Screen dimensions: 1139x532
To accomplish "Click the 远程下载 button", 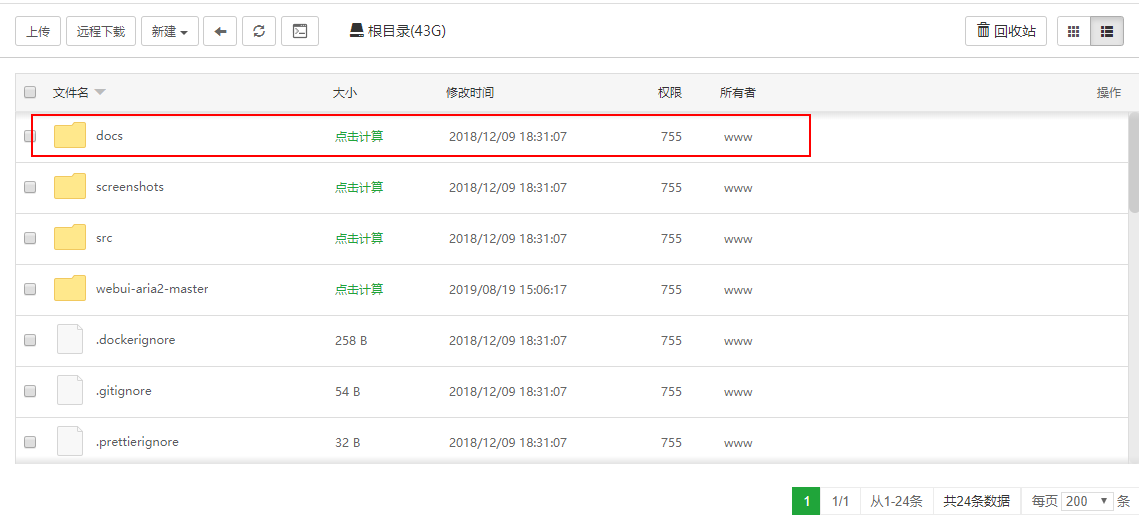I will (101, 31).
